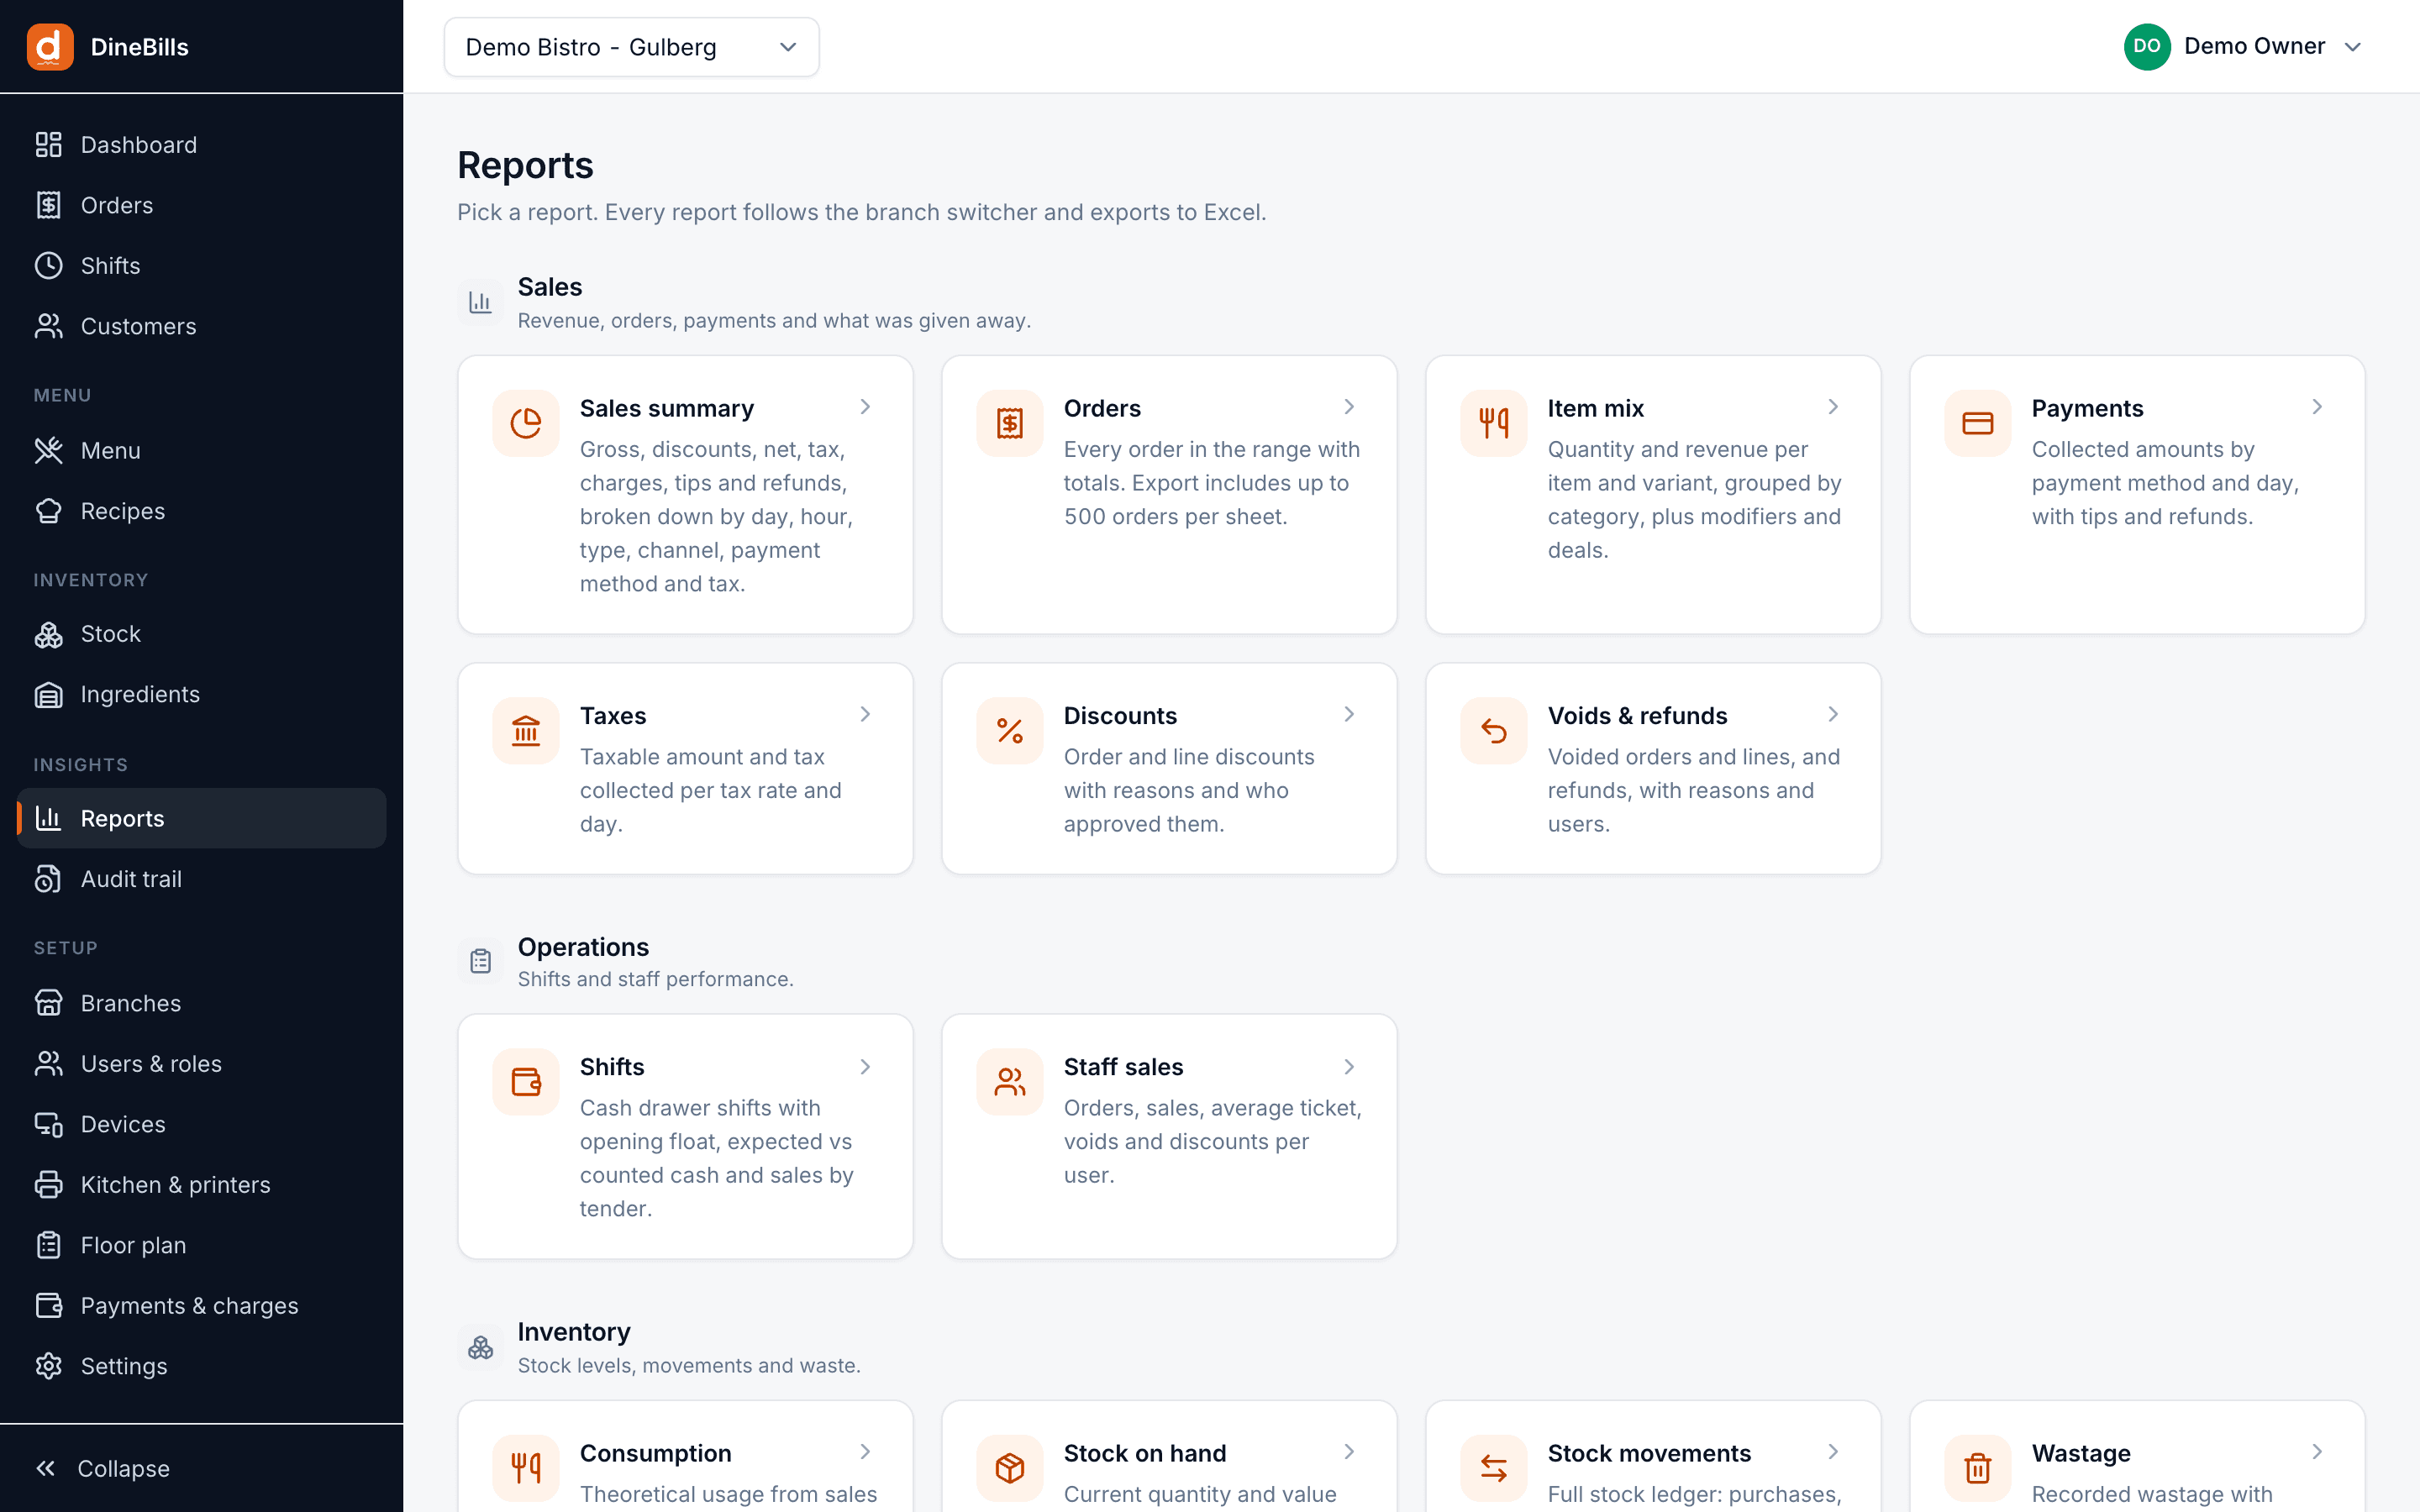
Task: Open the Consumption report card title
Action: click(x=656, y=1453)
